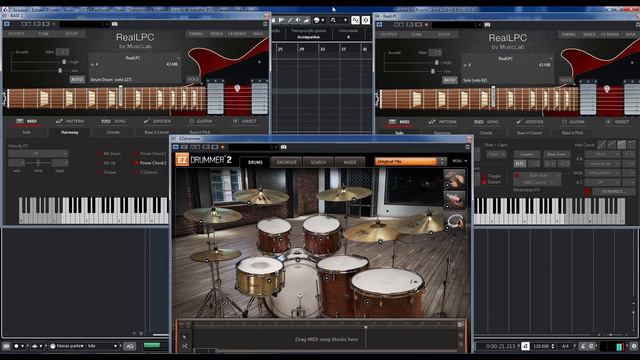Open the Original Mix preset dropdown in EZdrummer
This screenshot has height=360, width=640.
pyautogui.click(x=410, y=162)
